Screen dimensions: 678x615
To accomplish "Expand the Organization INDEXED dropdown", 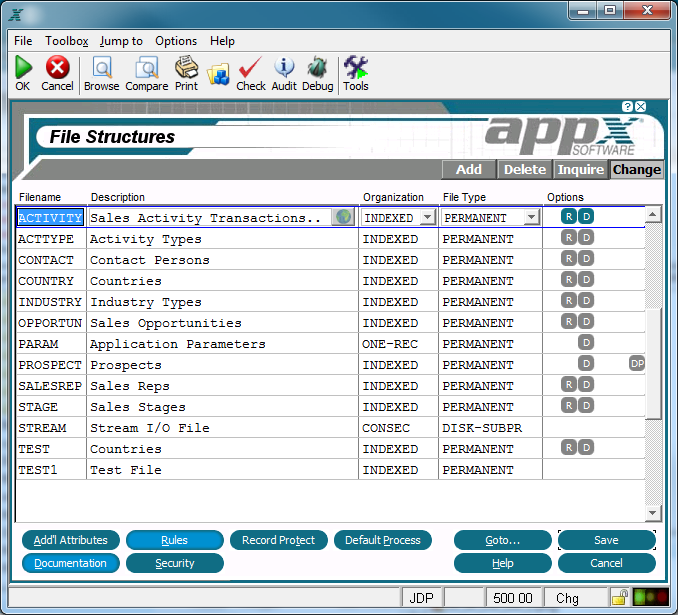I will coord(427,217).
